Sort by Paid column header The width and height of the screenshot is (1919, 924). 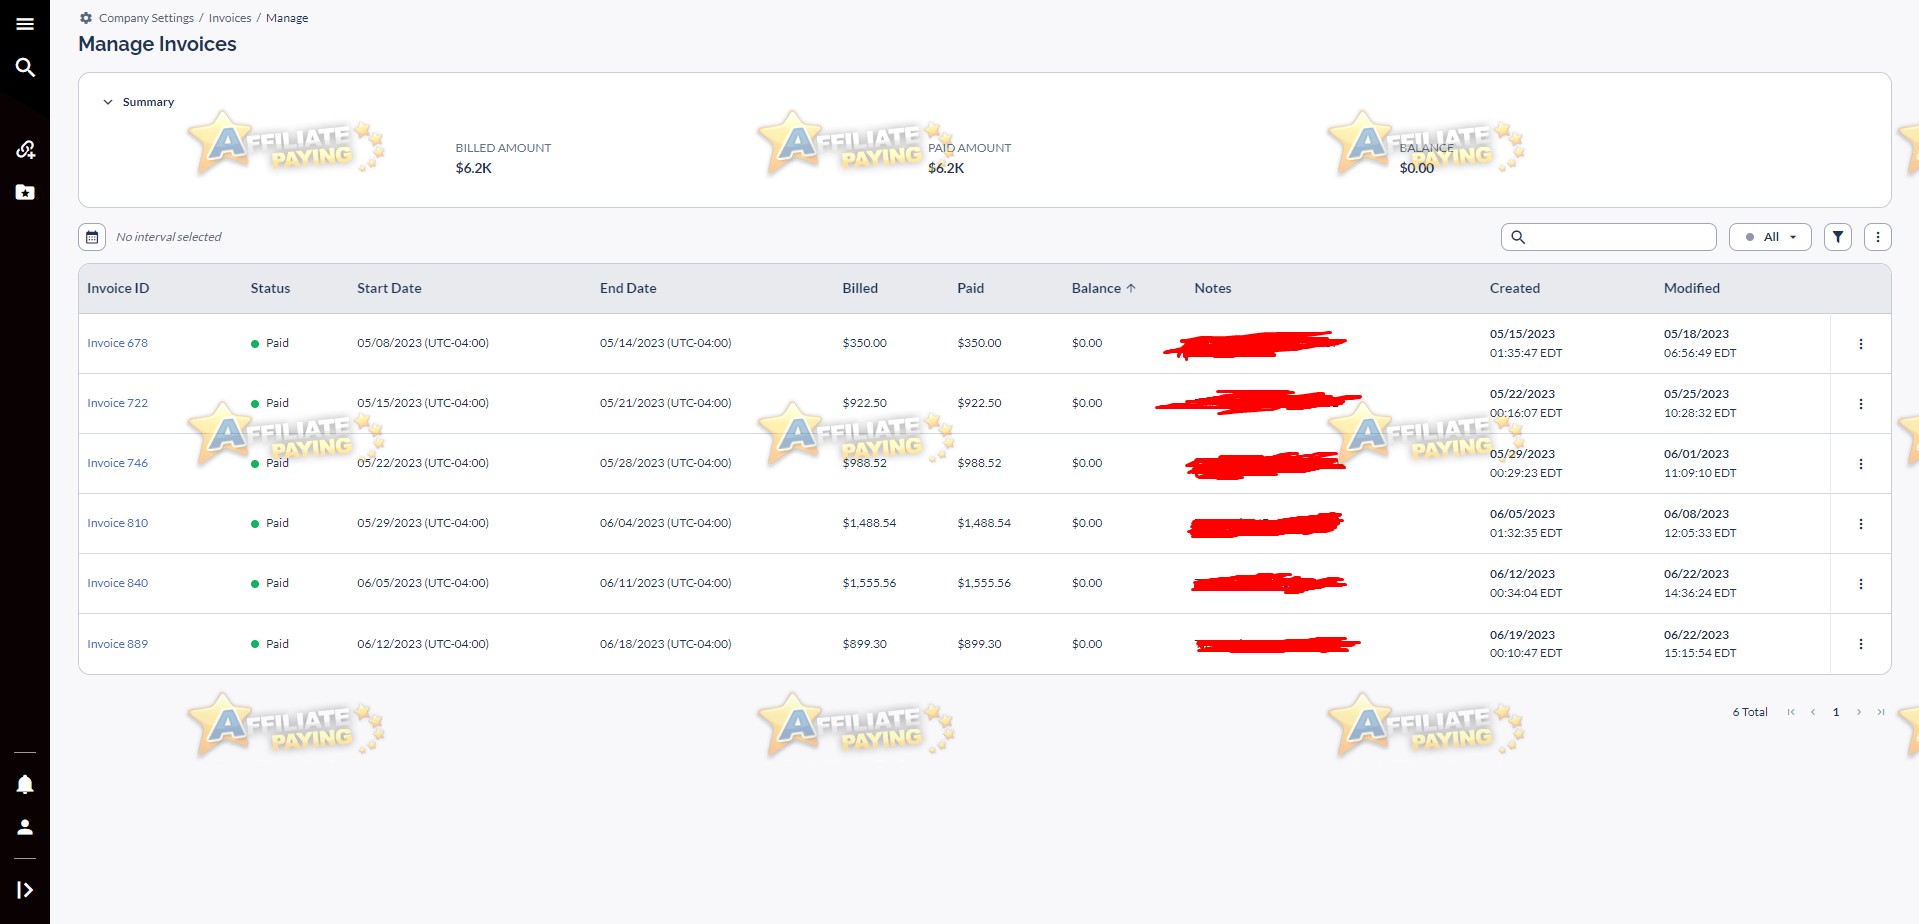click(970, 288)
